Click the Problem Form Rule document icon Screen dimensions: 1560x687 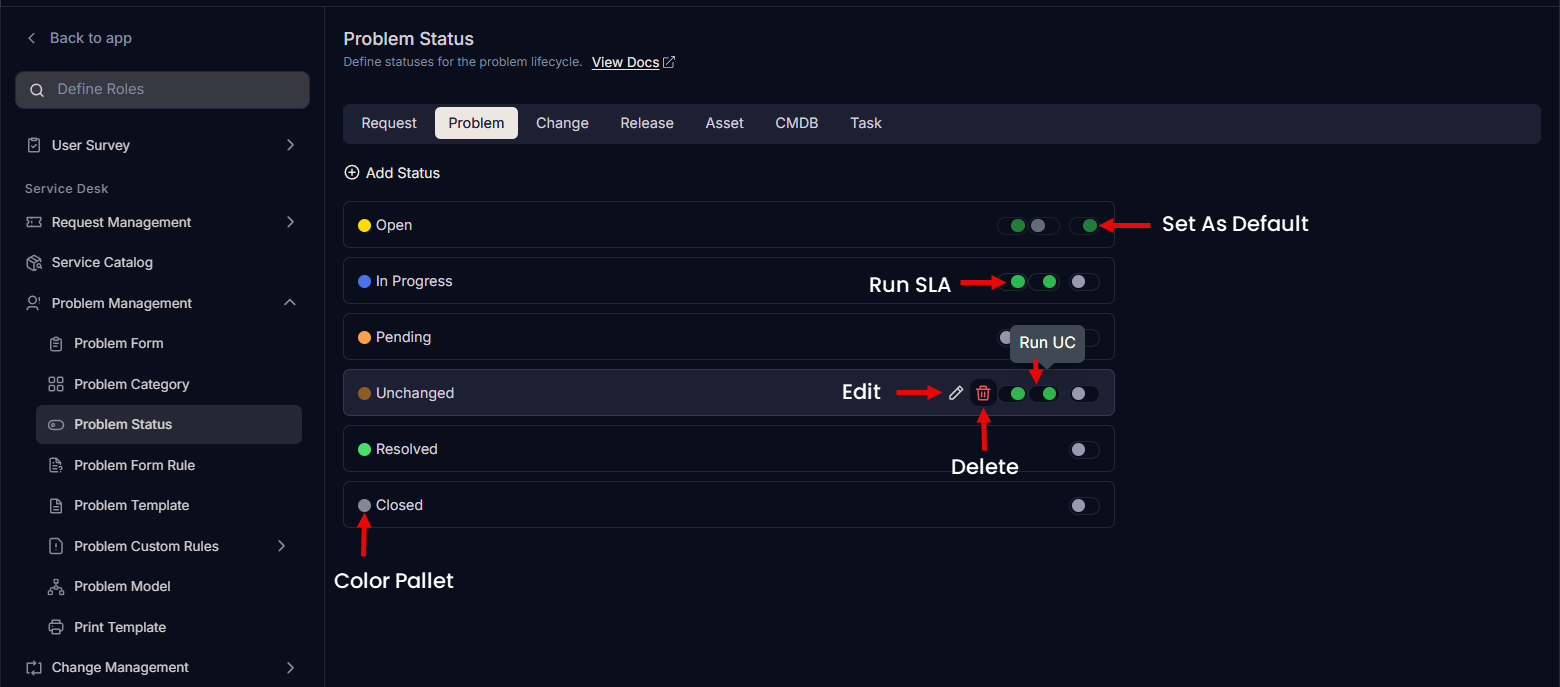[56, 465]
